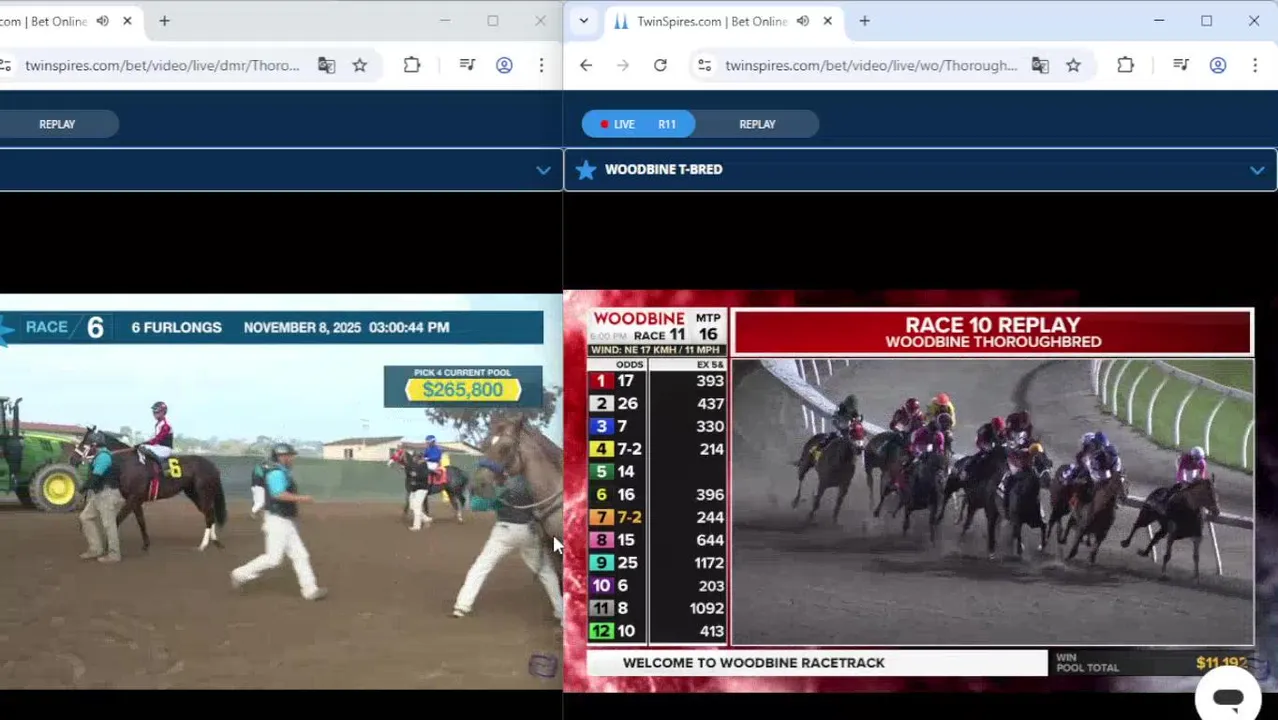Click the Bet Online tab title in left window

coord(43,21)
